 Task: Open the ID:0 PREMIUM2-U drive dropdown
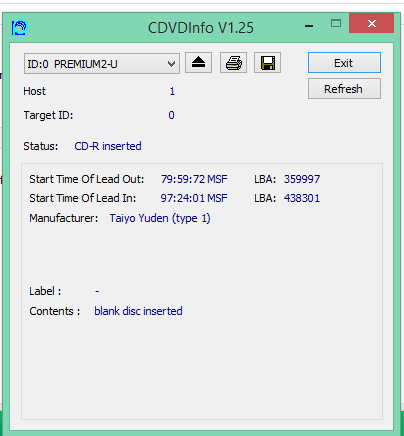102,63
